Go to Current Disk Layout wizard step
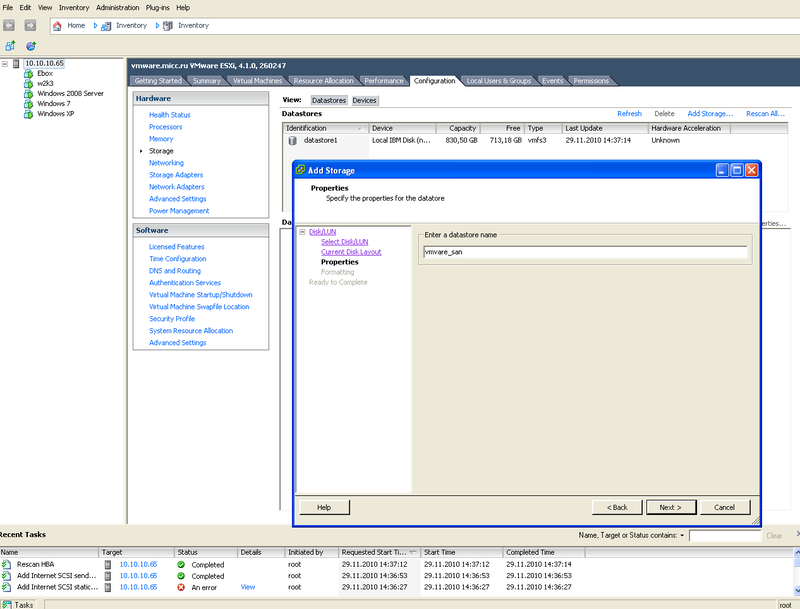 coord(351,252)
